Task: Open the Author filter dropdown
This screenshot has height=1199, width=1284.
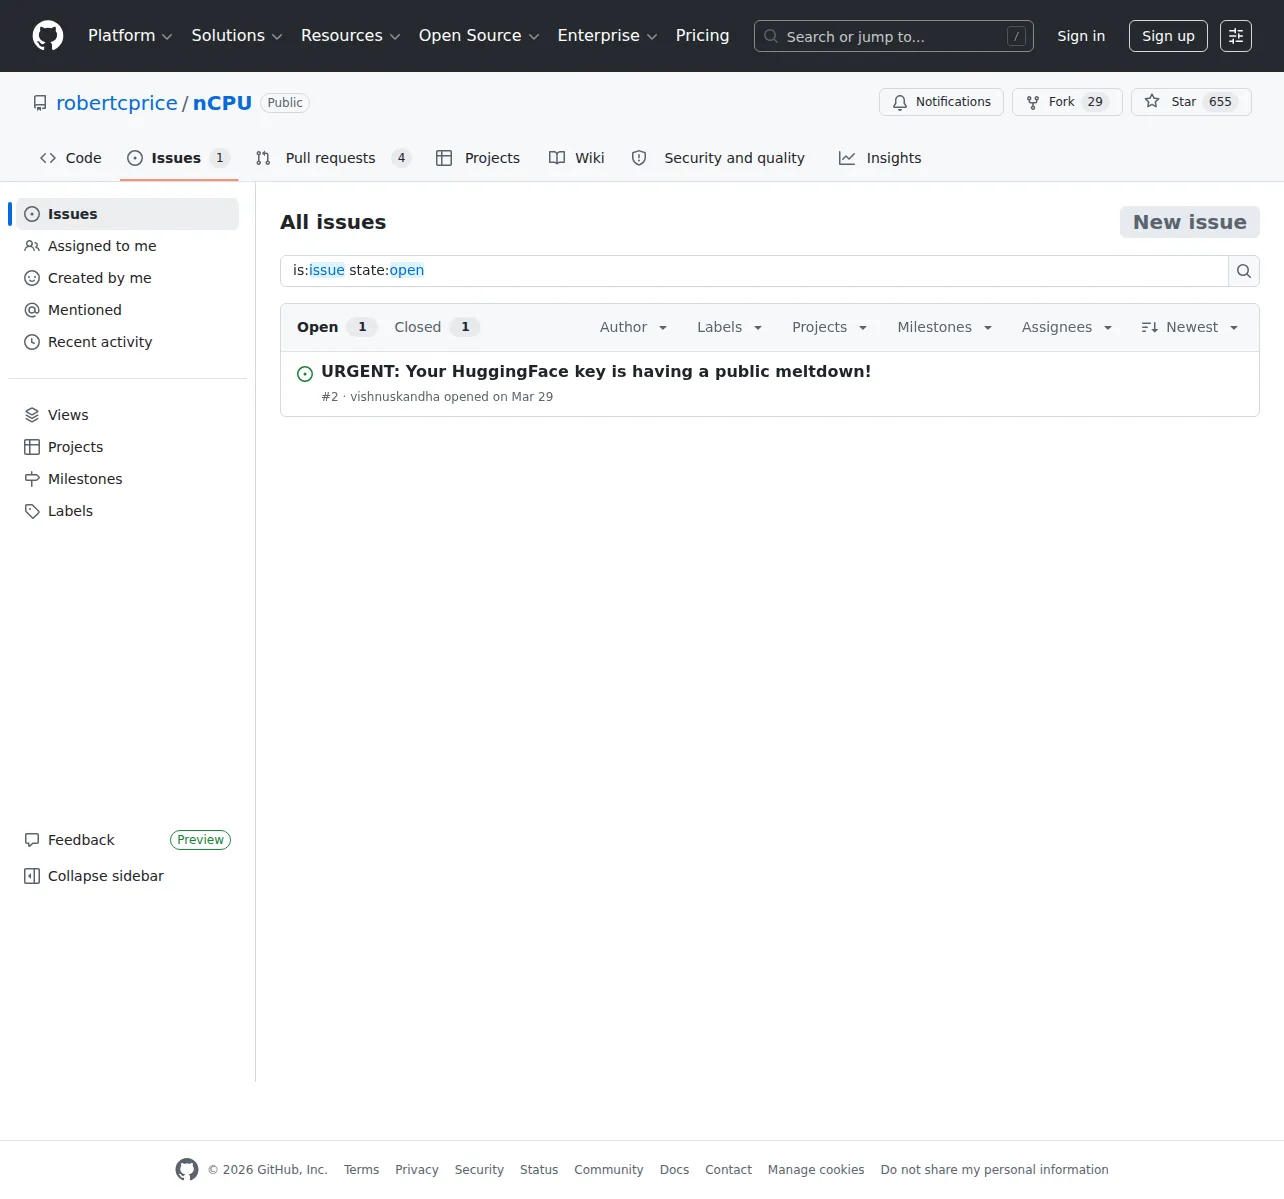Action: [633, 327]
